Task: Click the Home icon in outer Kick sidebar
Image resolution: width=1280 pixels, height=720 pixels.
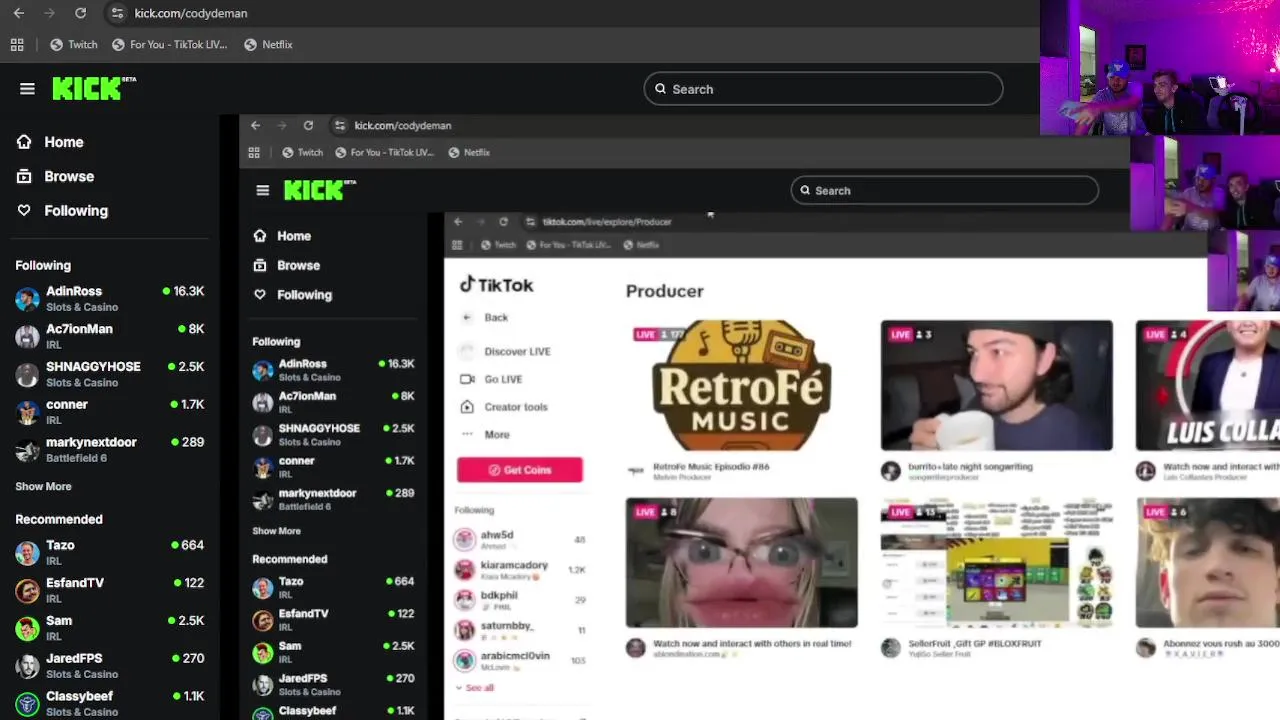Action: click(24, 142)
